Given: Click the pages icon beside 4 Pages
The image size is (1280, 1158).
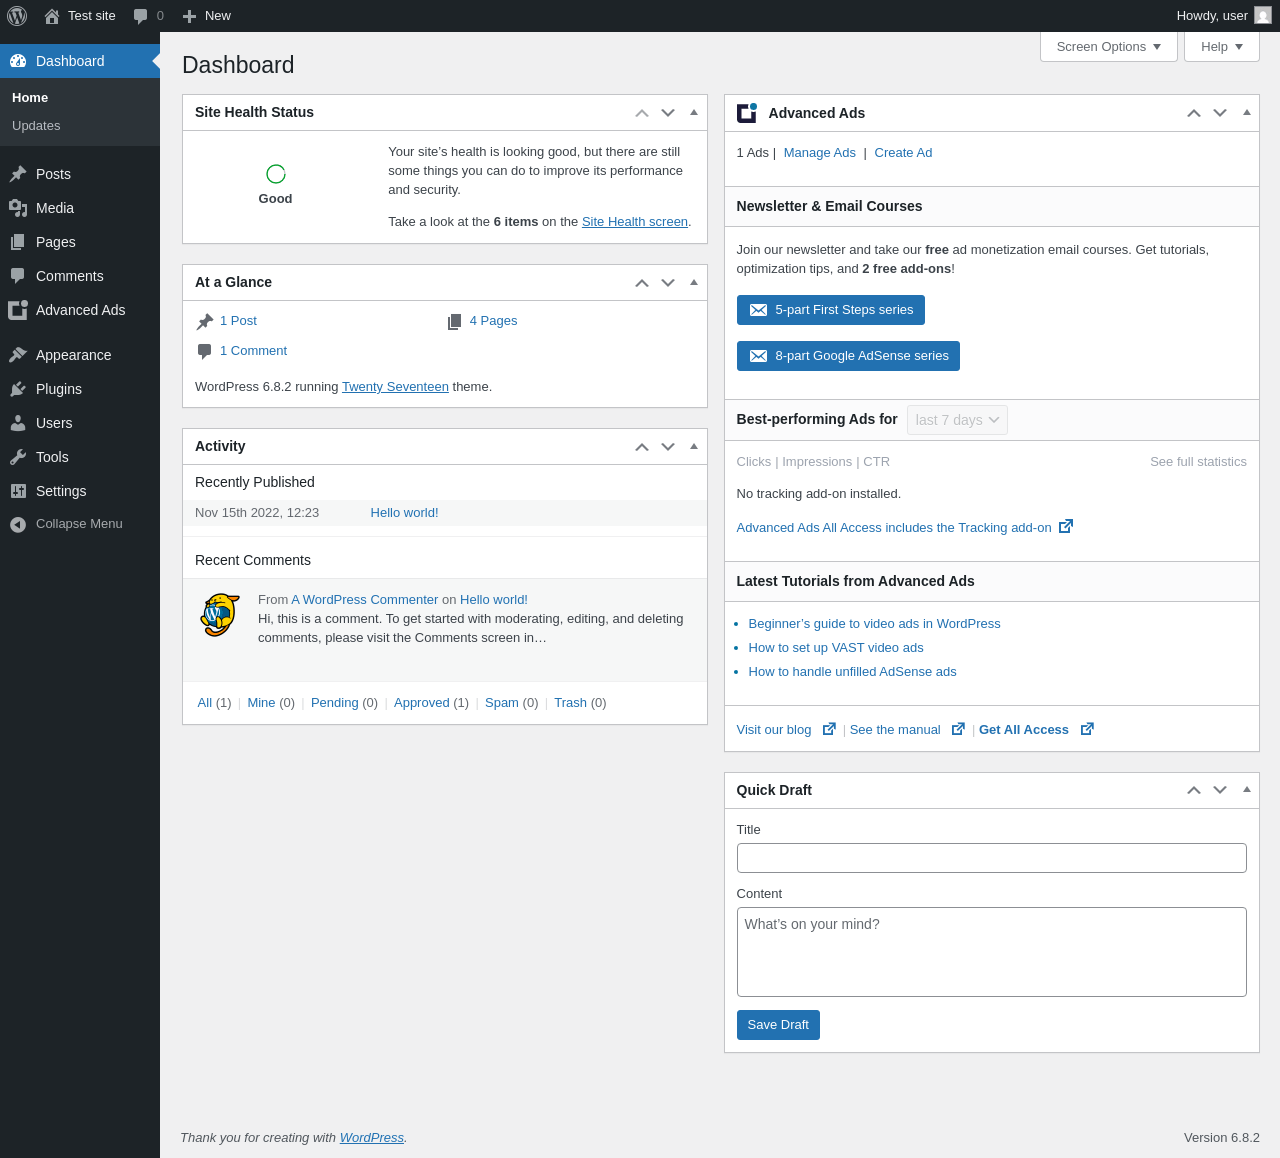Looking at the screenshot, I should point(455,321).
